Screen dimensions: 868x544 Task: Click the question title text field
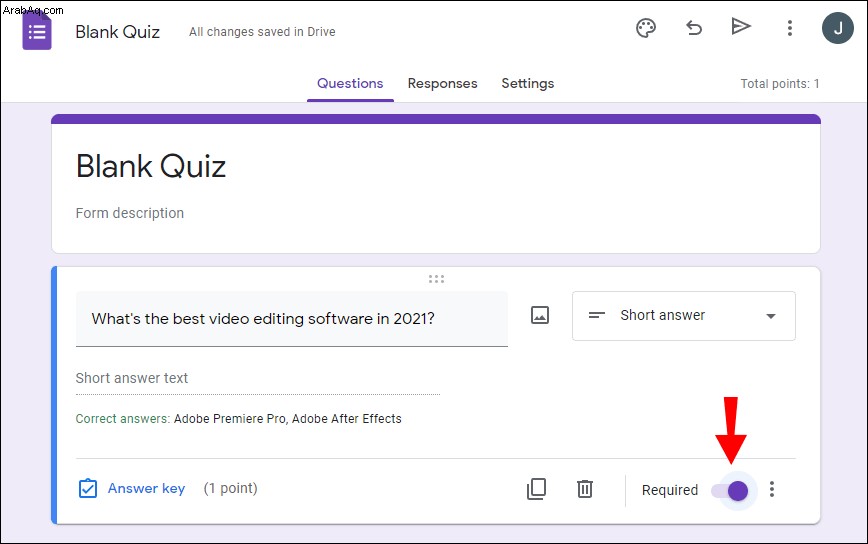coord(292,319)
